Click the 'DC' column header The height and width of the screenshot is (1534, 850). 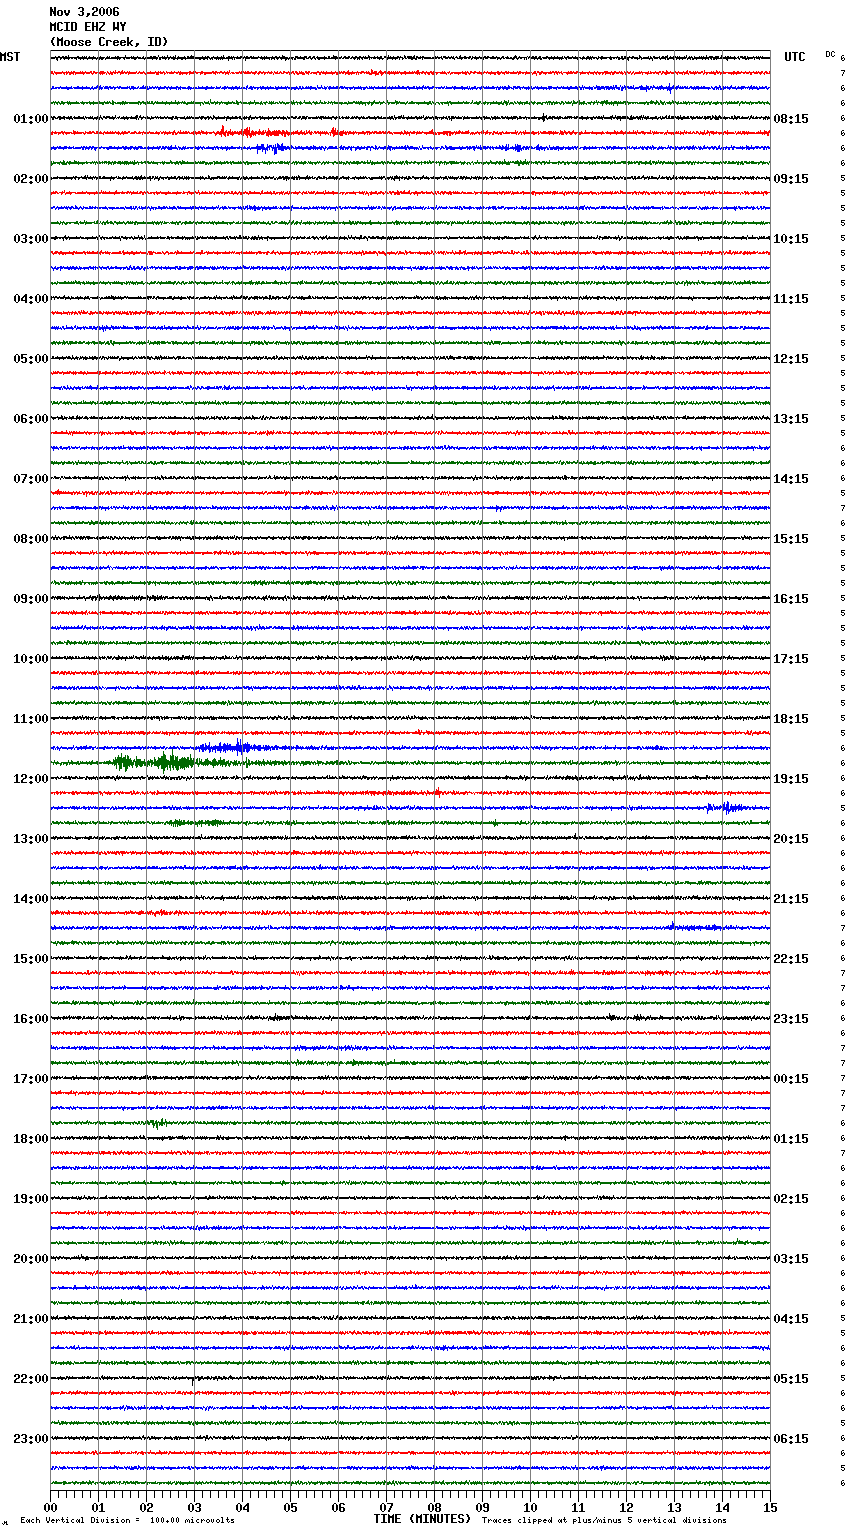[830, 54]
